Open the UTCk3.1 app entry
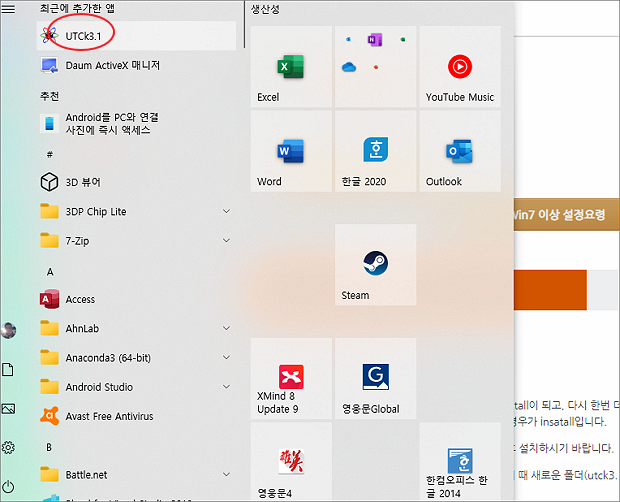The image size is (620, 502). coord(136,36)
